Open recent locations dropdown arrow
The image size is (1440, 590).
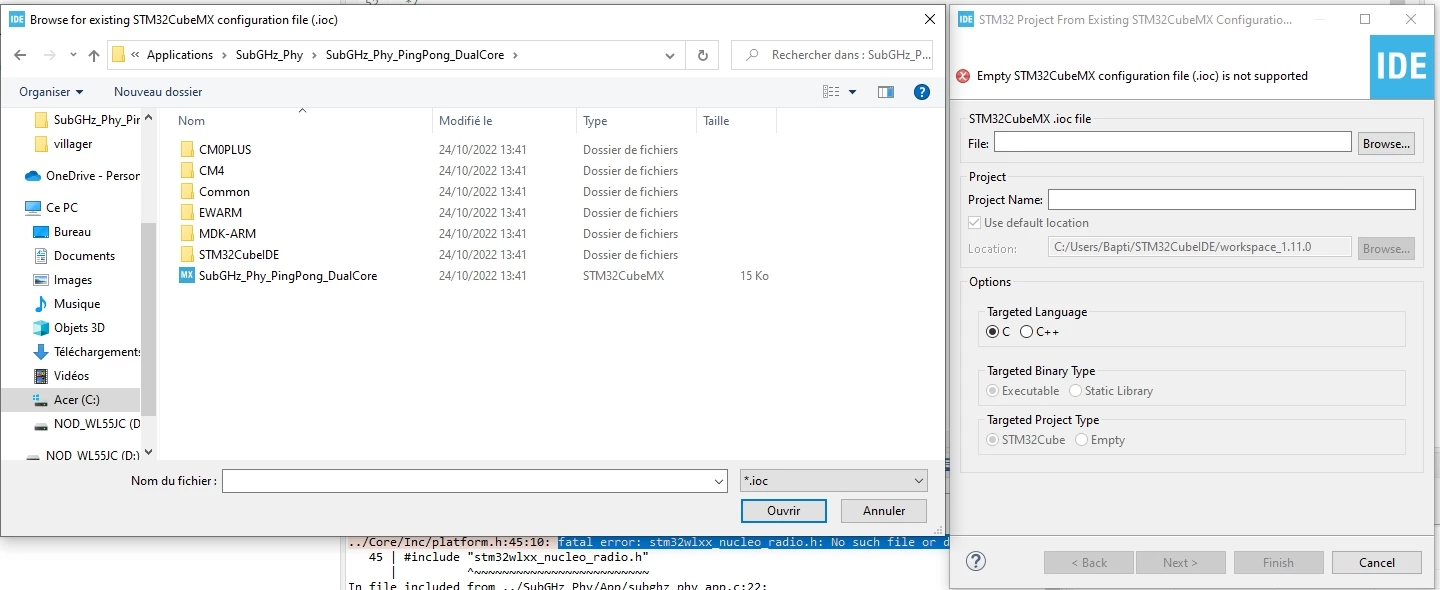pos(72,56)
